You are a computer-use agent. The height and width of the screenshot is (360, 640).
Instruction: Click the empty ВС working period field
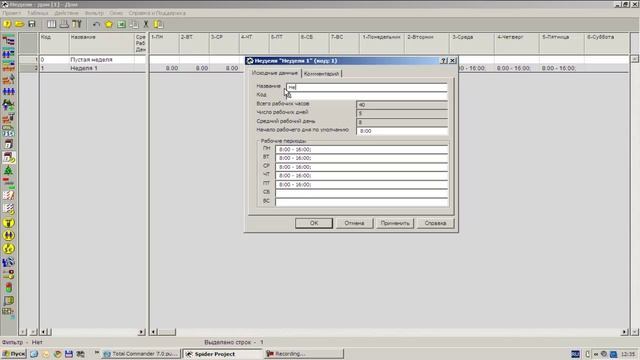[362, 202]
